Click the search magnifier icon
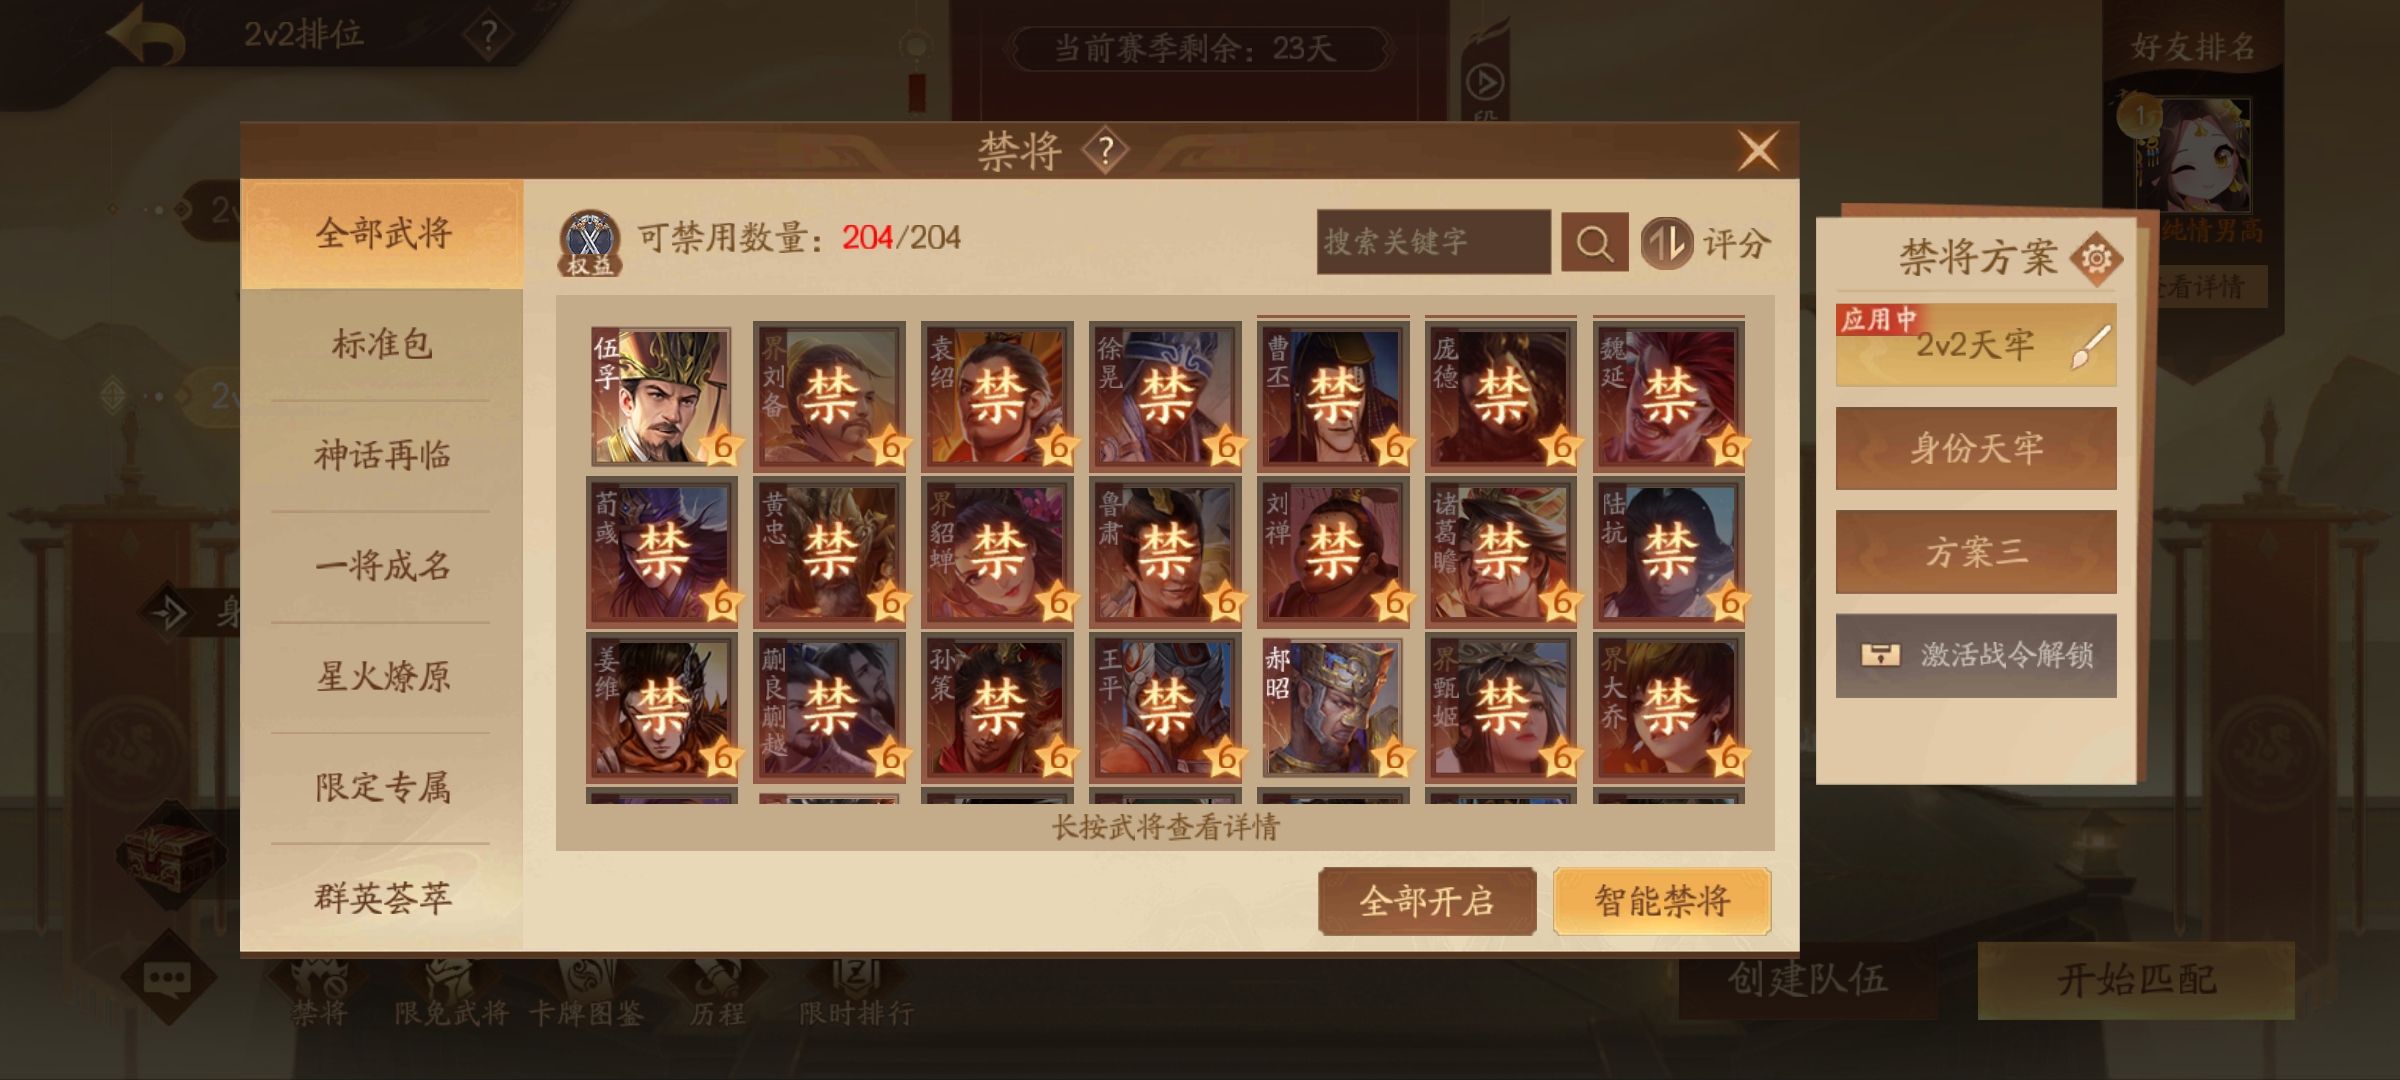This screenshot has height=1080, width=2400. tap(1594, 243)
